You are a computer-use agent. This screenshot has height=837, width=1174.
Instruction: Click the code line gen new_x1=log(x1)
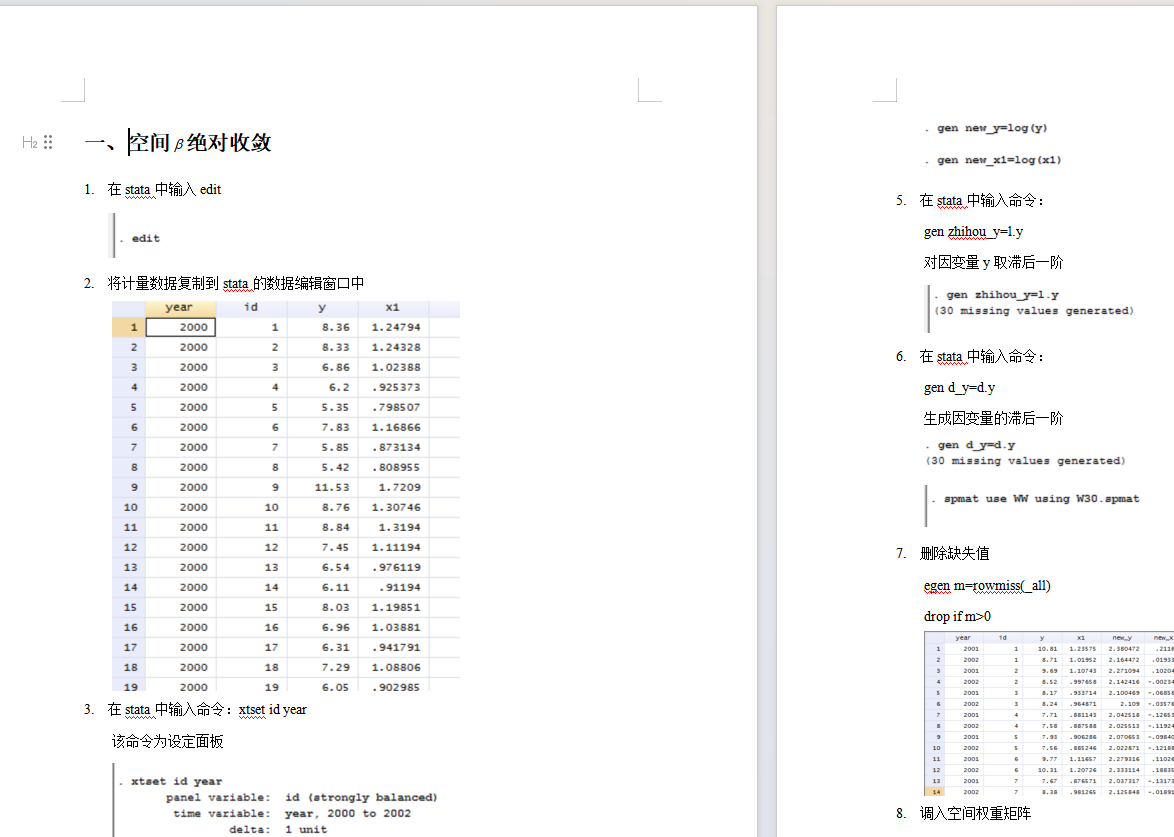tap(993, 160)
